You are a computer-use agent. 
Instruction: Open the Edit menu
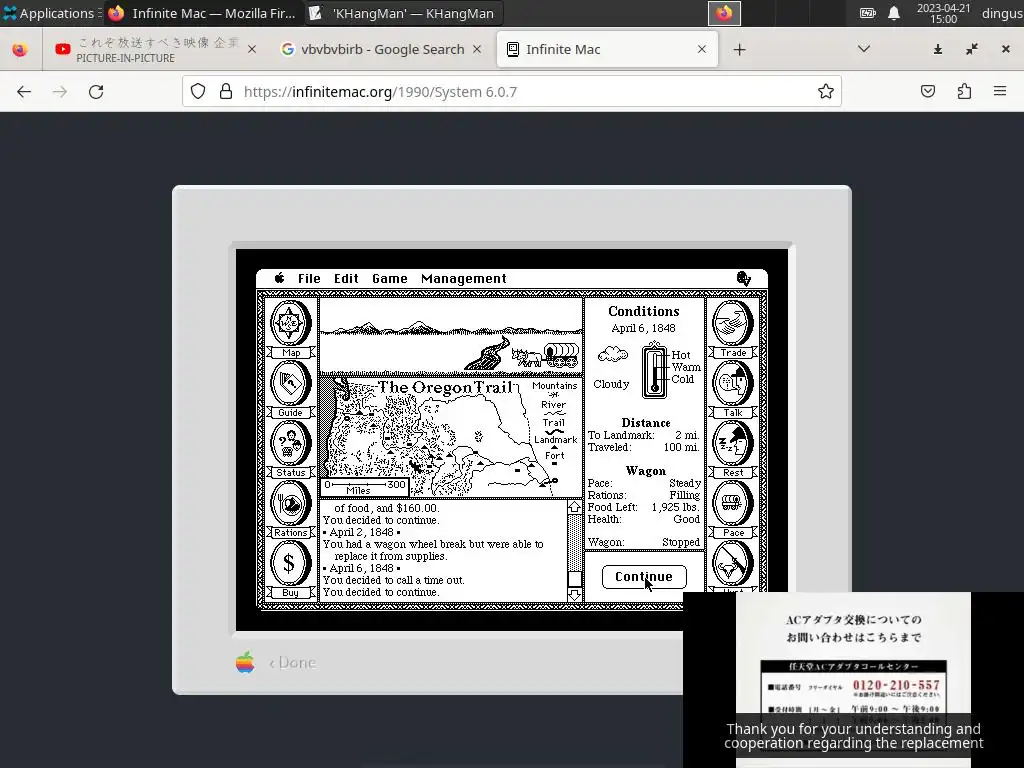346,278
